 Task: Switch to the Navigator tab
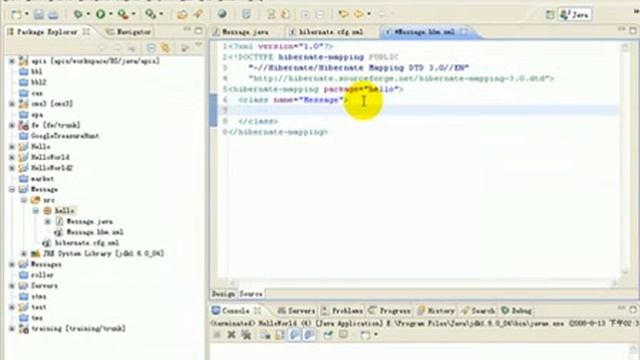(x=128, y=32)
